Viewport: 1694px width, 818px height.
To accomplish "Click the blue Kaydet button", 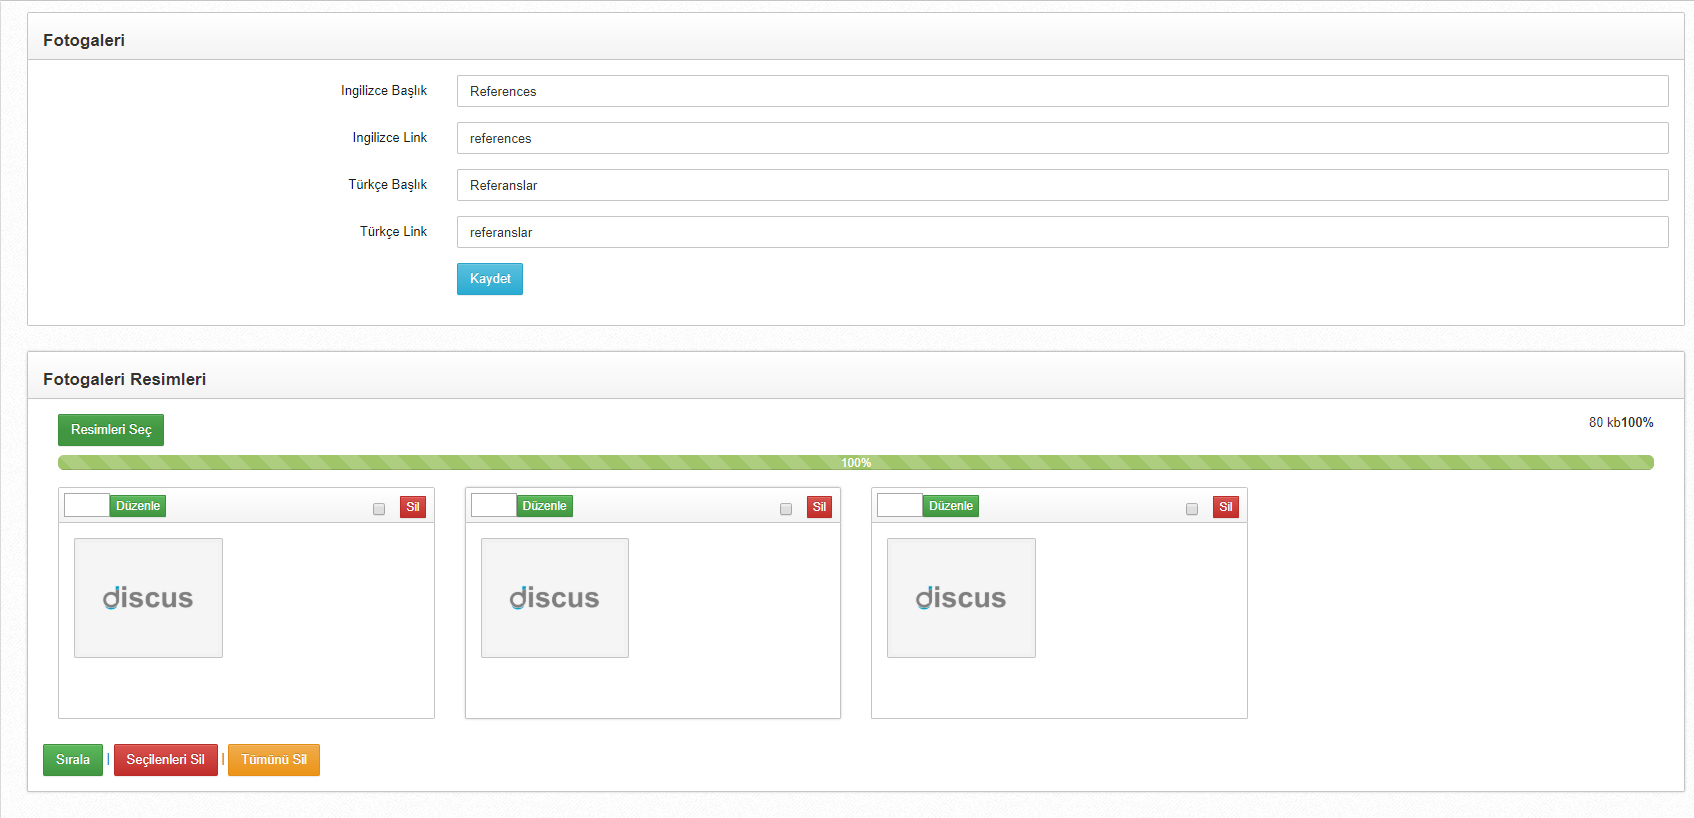I will pyautogui.click(x=490, y=279).
